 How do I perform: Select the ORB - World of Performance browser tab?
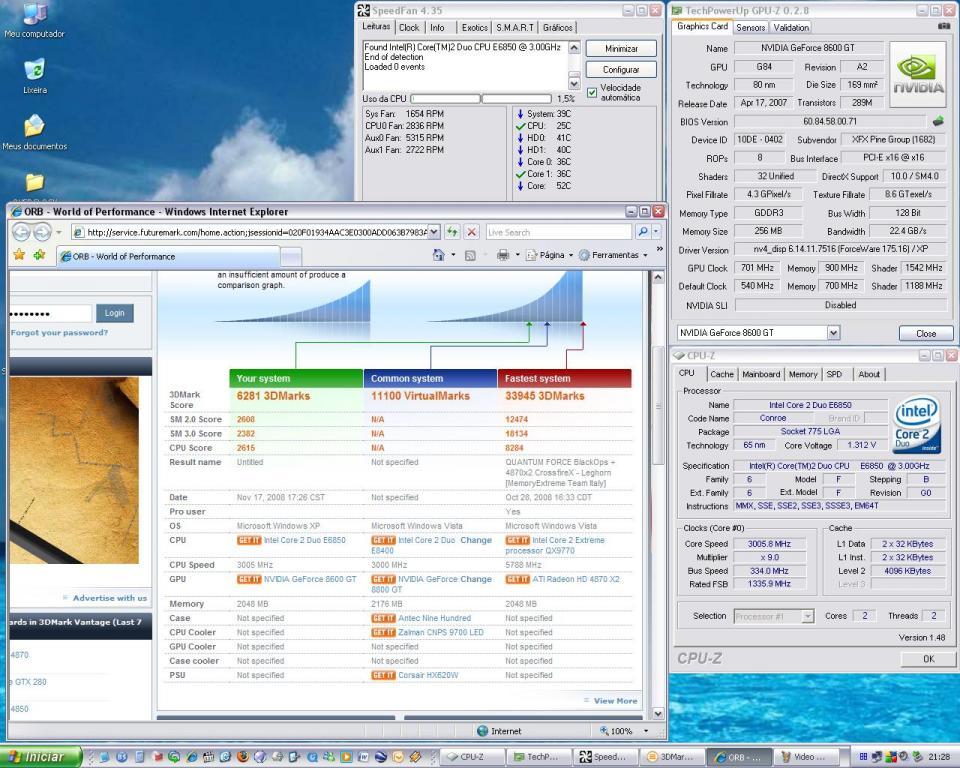168,257
